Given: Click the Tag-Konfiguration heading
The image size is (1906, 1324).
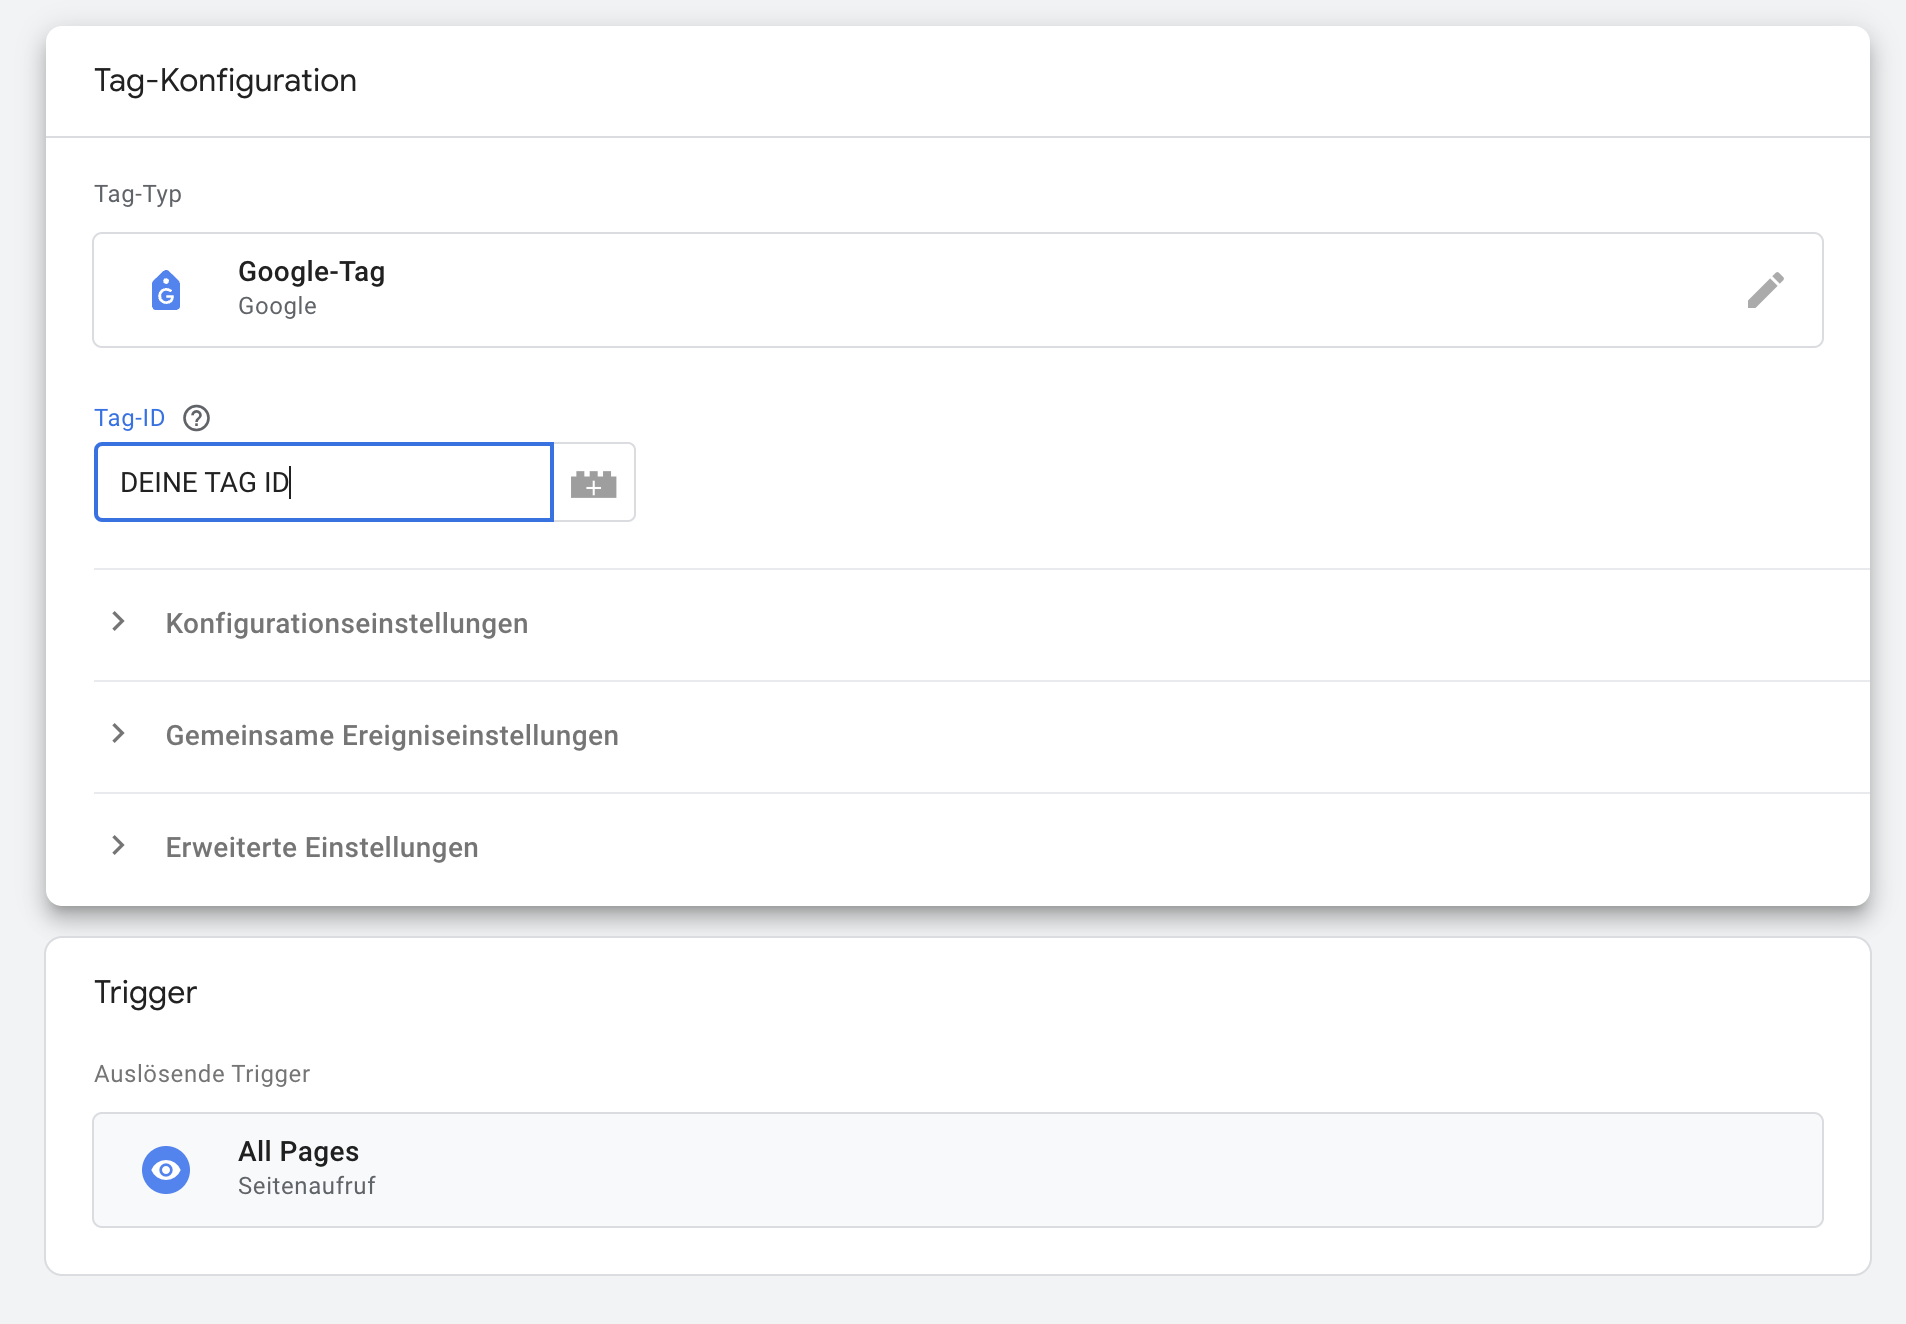Looking at the screenshot, I should point(225,81).
